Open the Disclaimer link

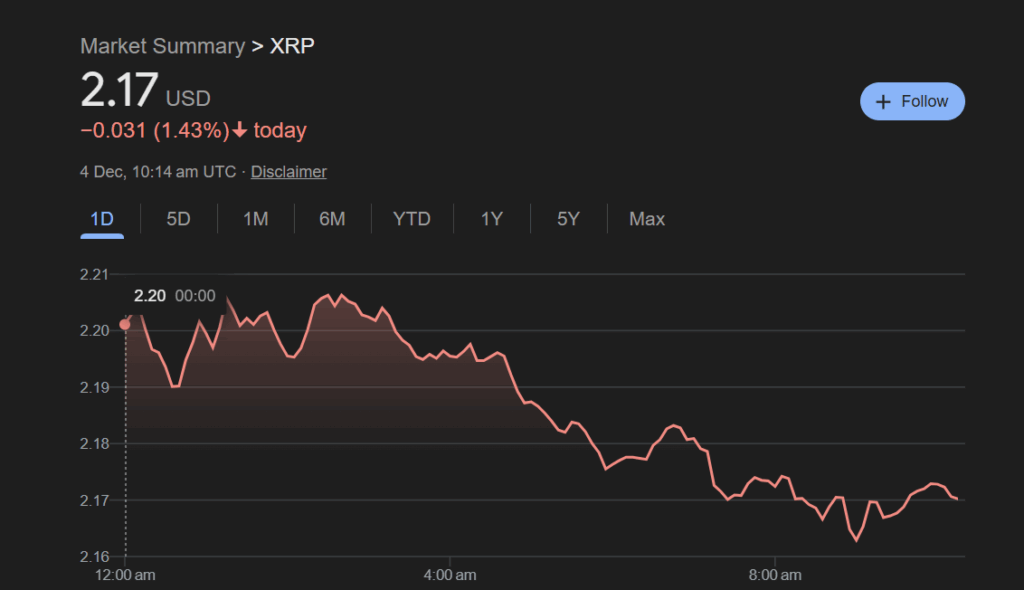[x=288, y=172]
